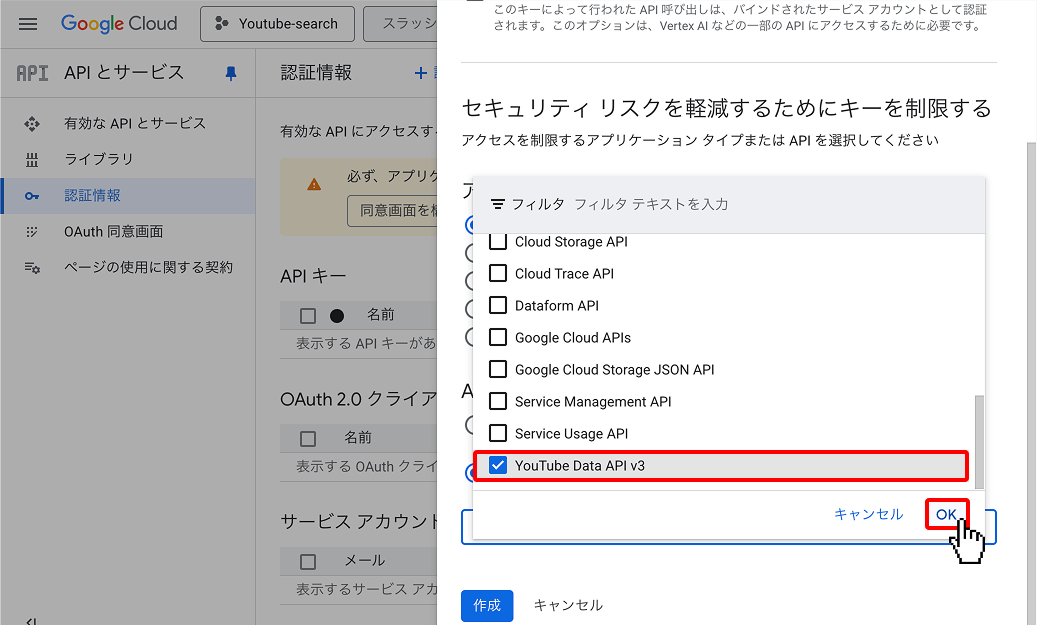Click キャンセル next to 作成 button
The height and width of the screenshot is (625, 1037).
pyautogui.click(x=568, y=605)
